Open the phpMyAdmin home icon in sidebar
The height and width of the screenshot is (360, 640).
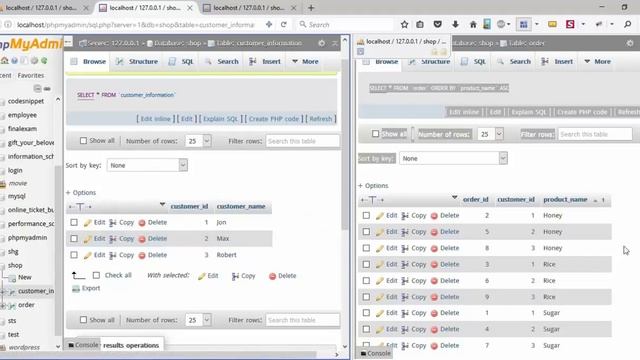click(x=4, y=61)
